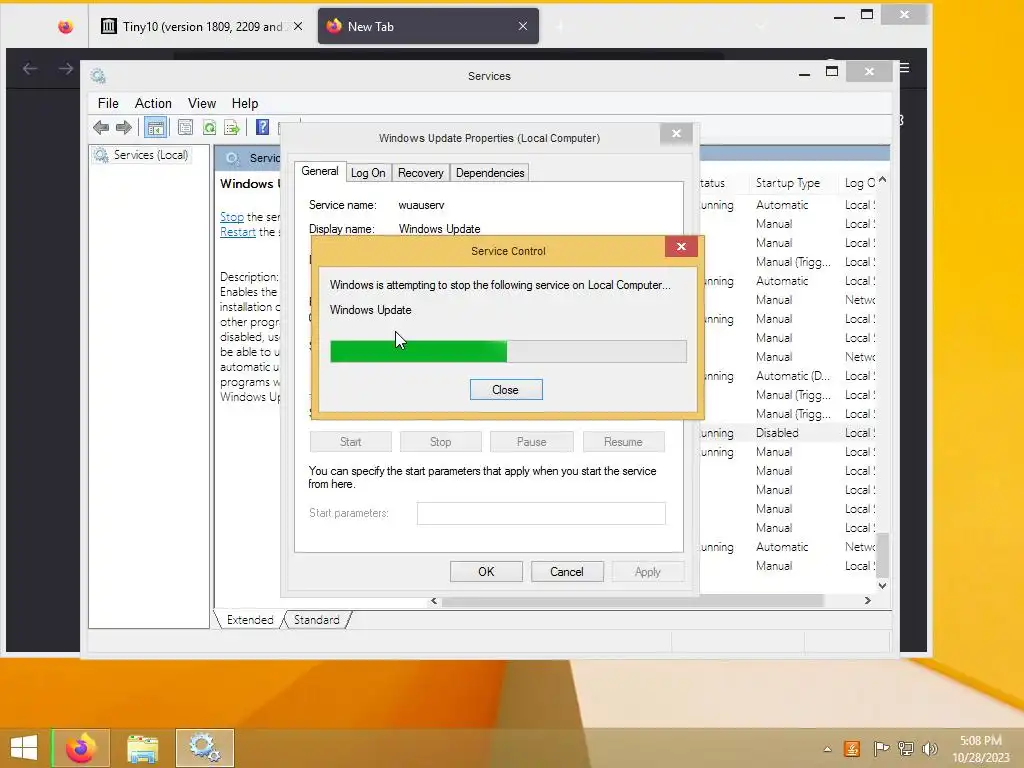The height and width of the screenshot is (768, 1024).
Task: Close Service Control with red X
Action: 681,246
